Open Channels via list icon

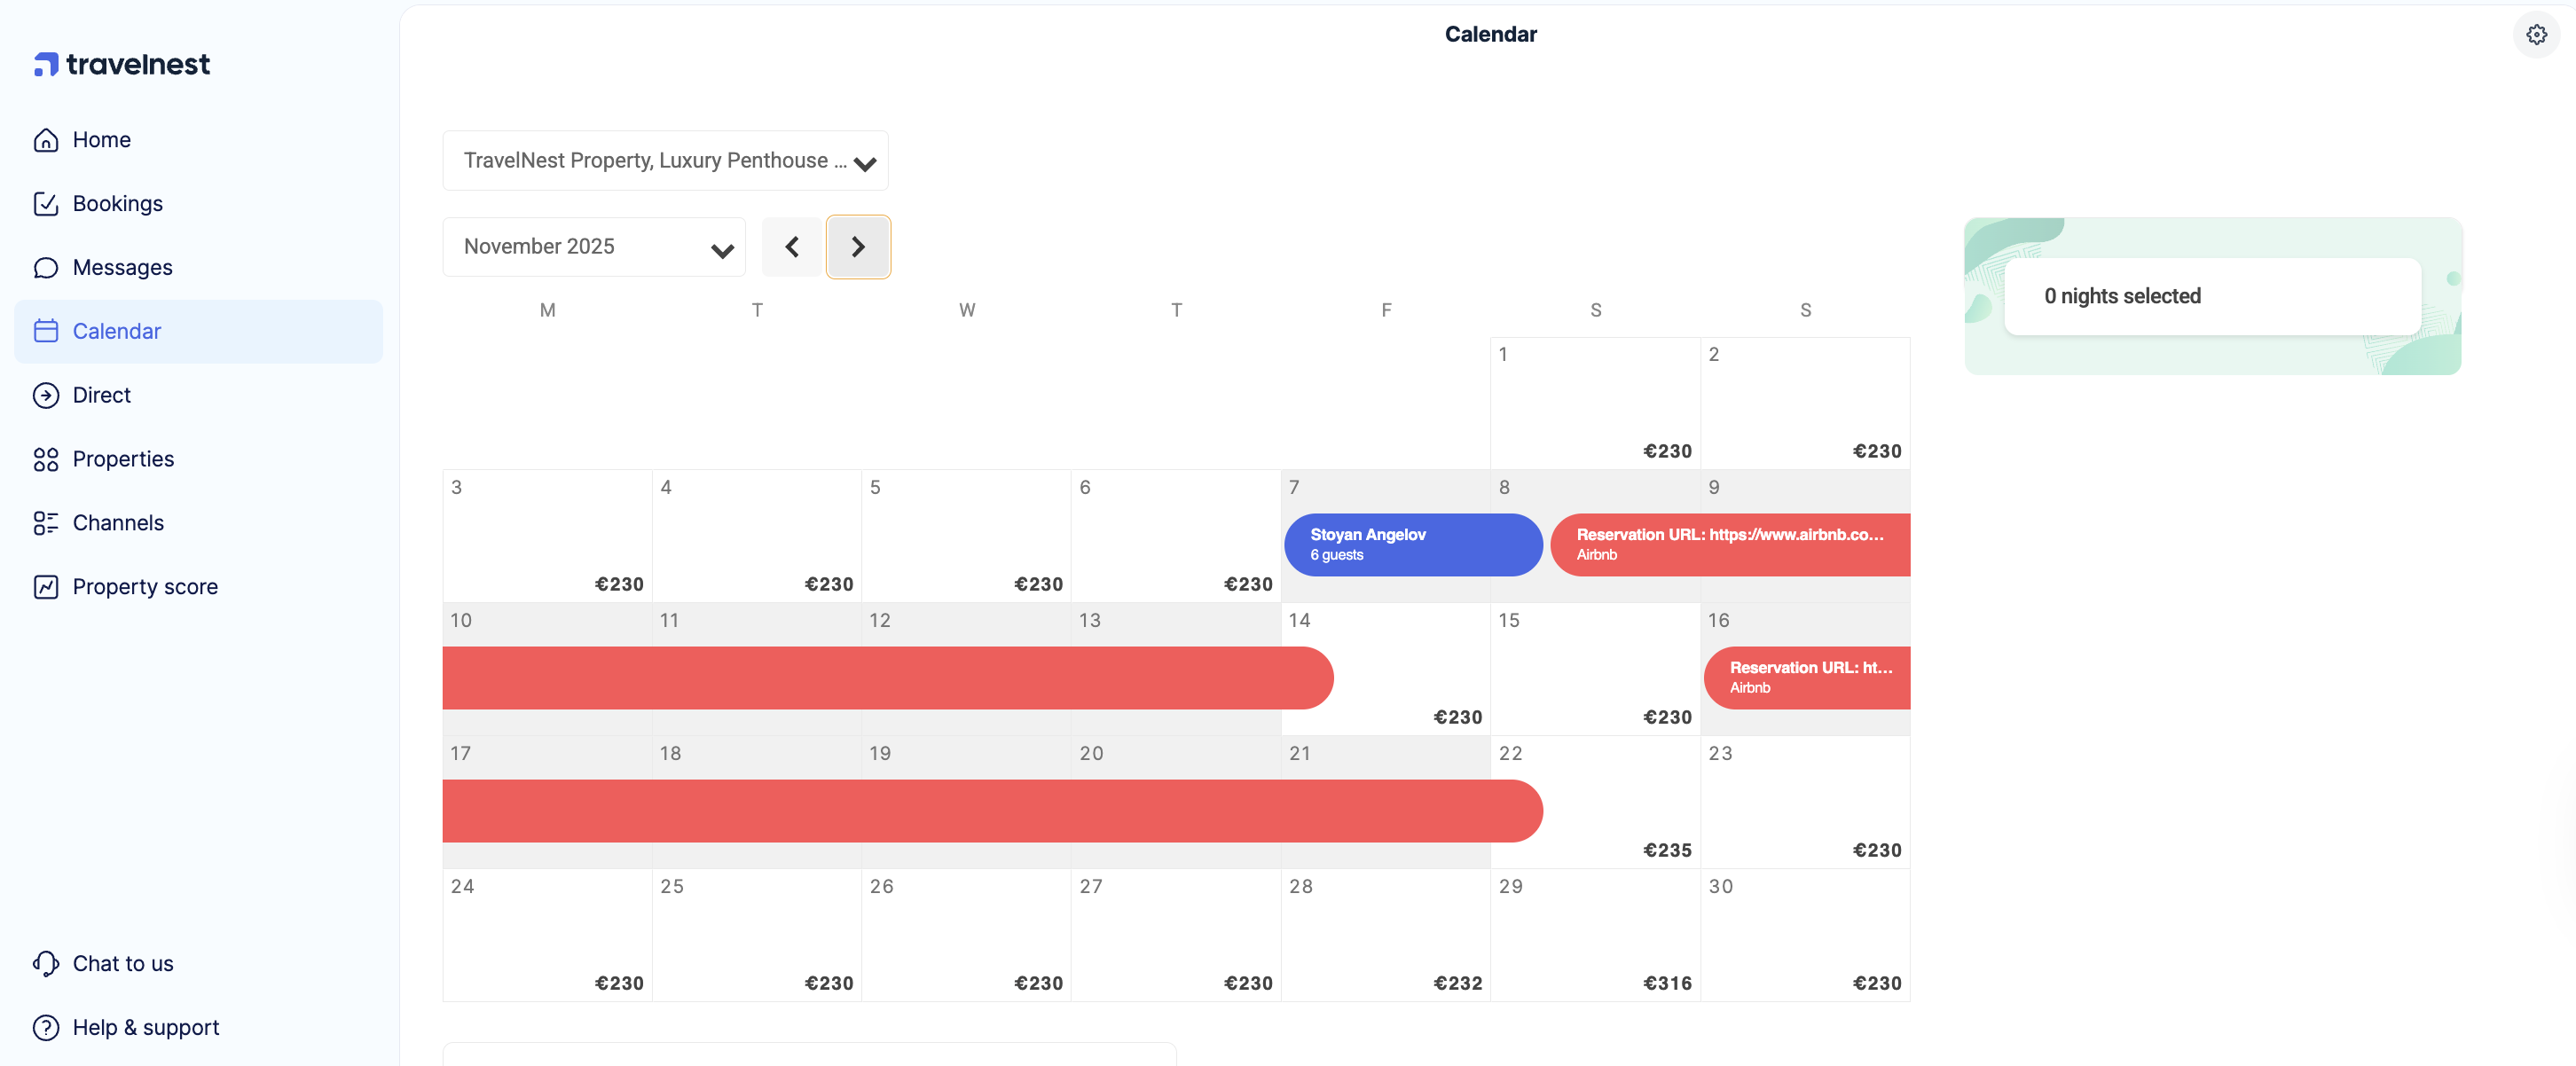(x=46, y=523)
